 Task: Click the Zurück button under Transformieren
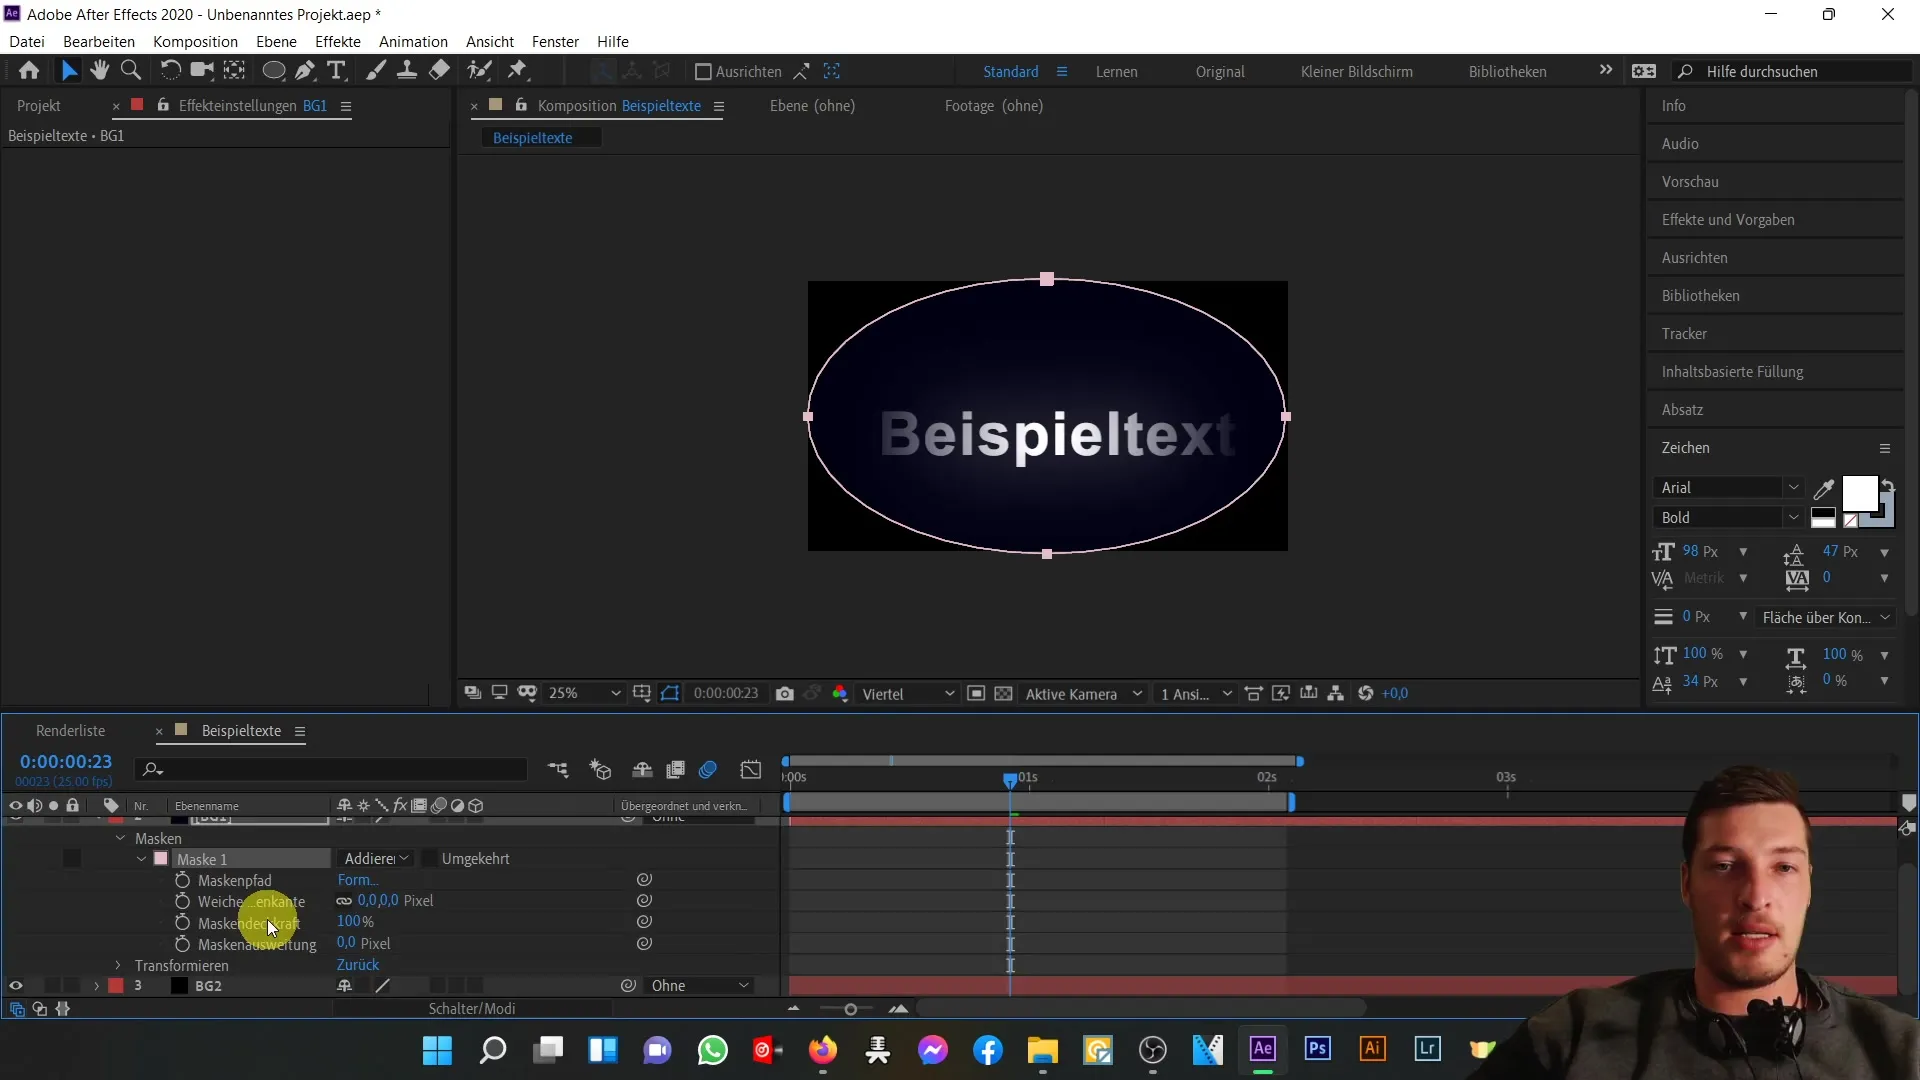[359, 965]
